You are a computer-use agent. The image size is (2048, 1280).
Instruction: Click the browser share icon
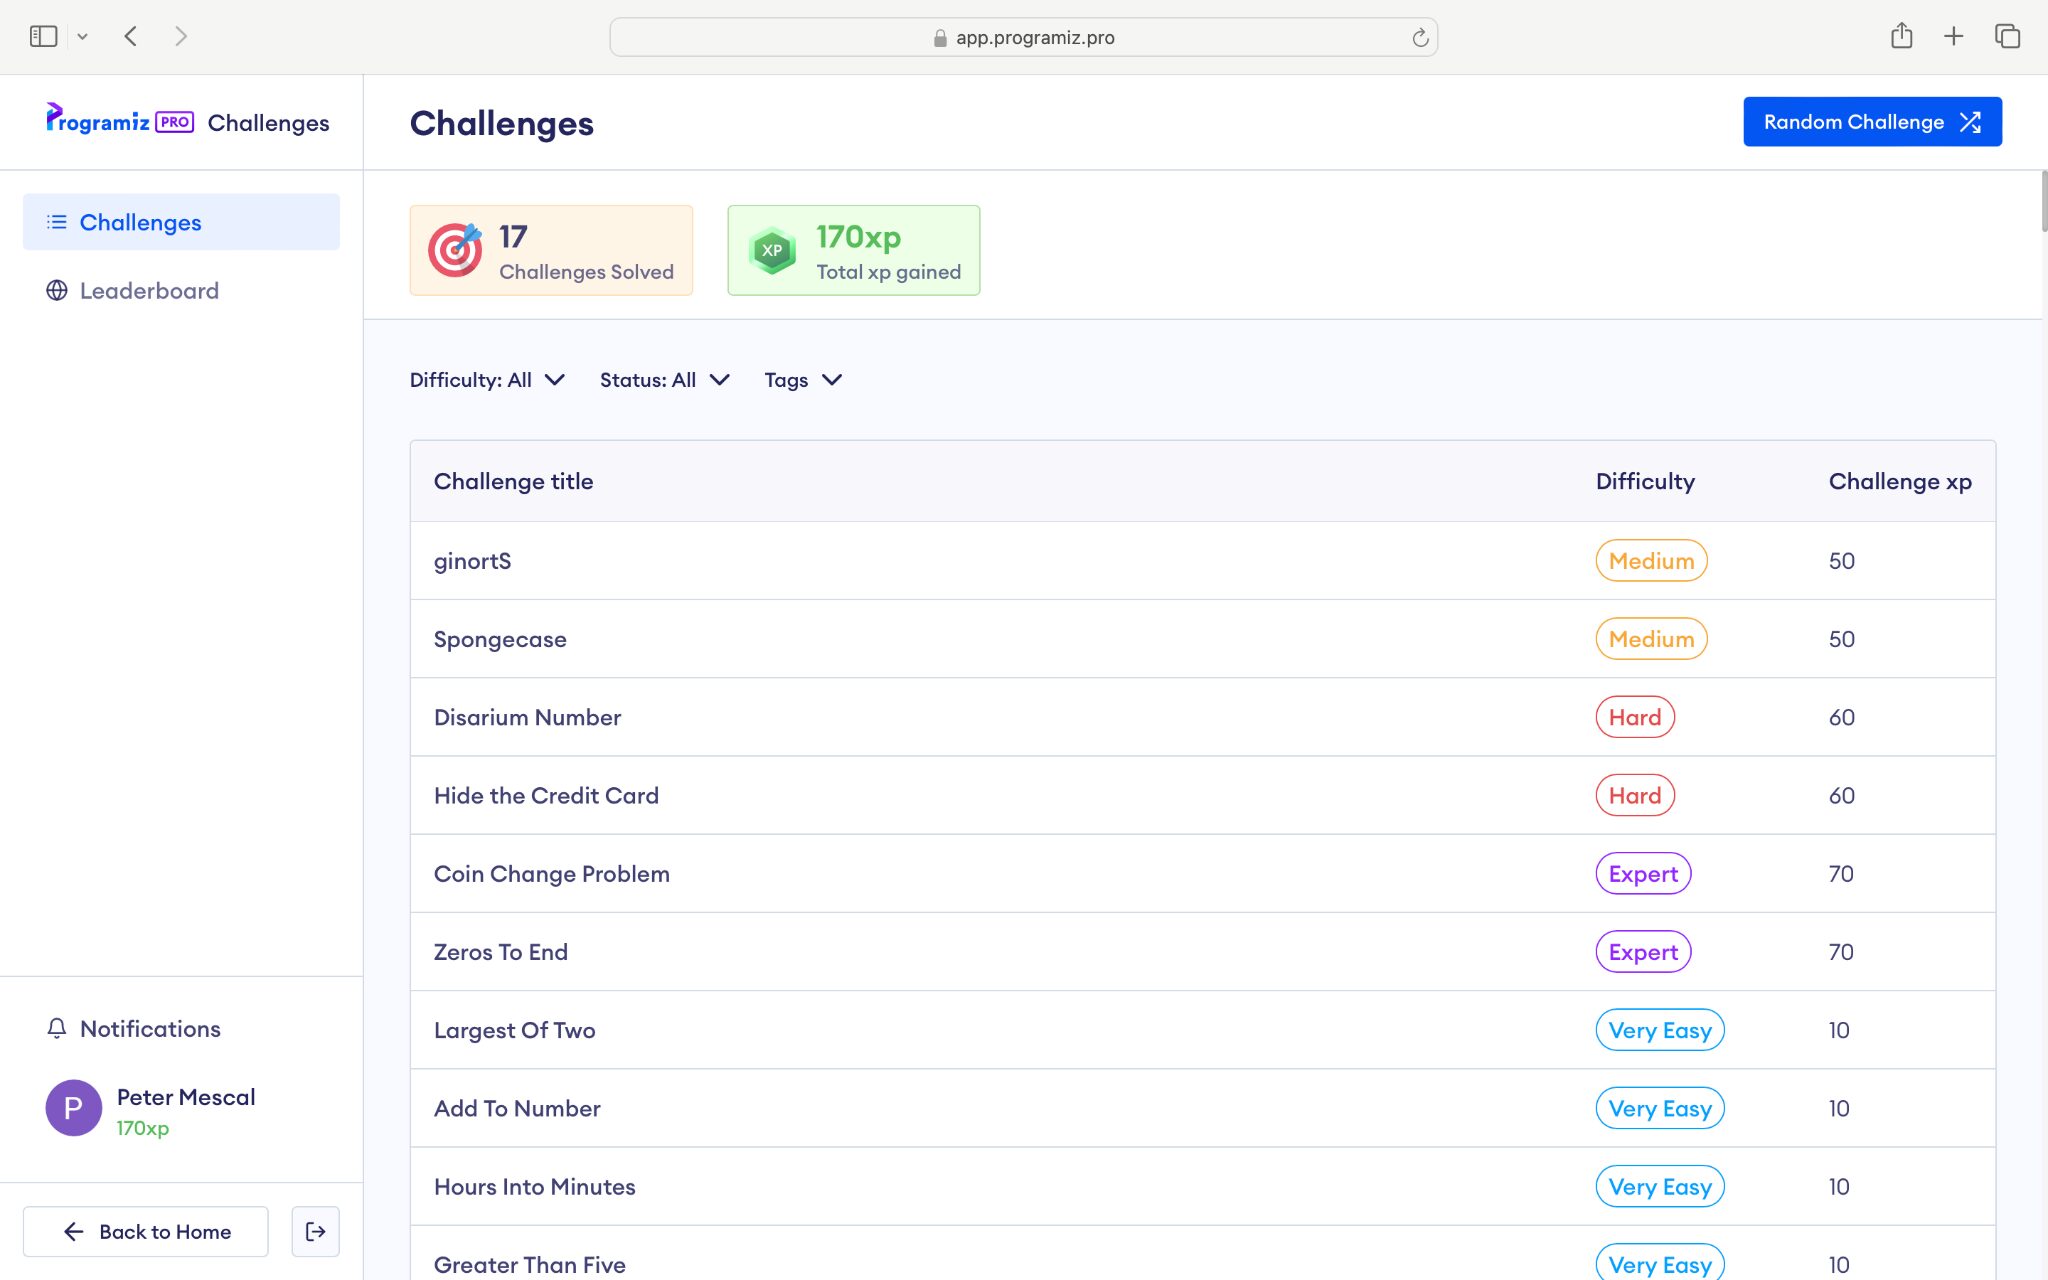coord(1901,37)
